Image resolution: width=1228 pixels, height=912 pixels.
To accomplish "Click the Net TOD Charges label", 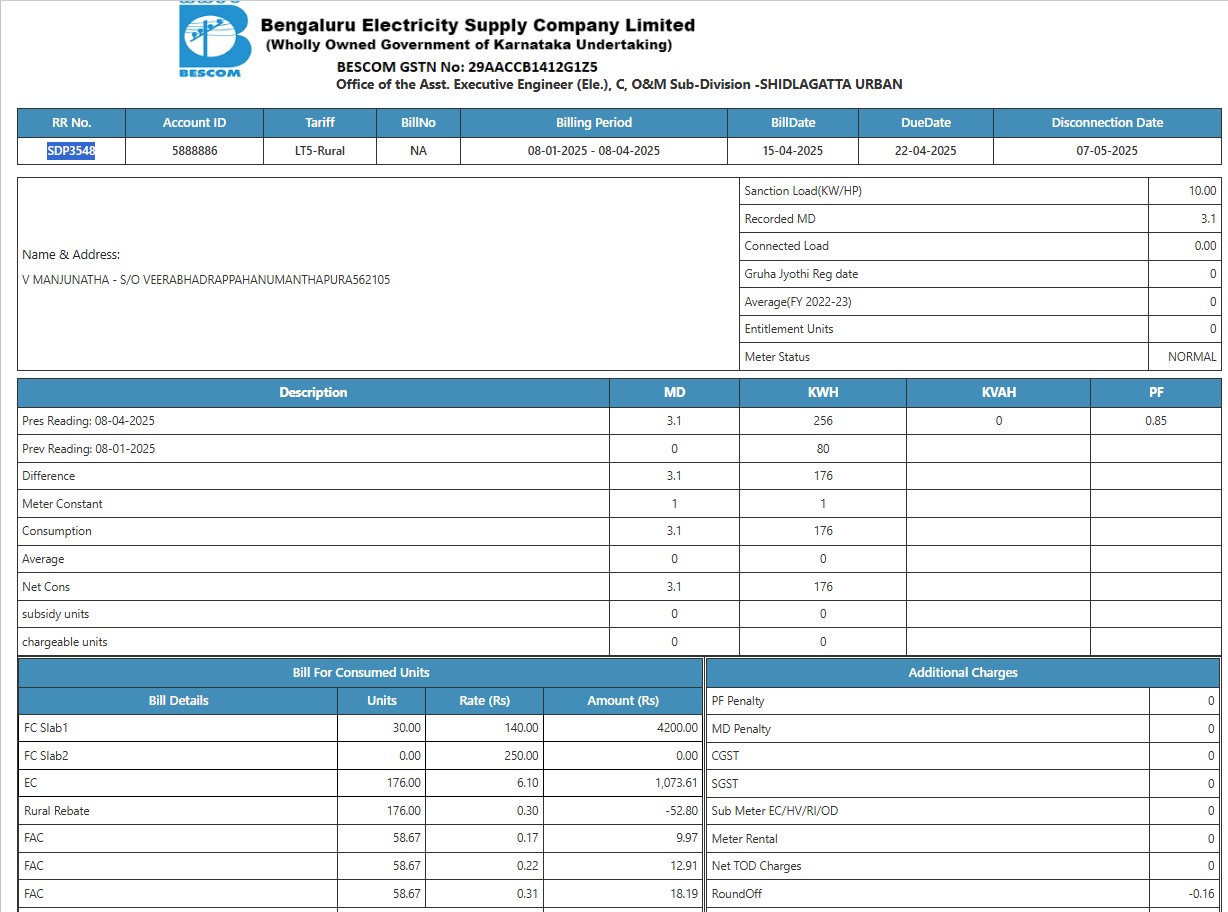I will pos(756,866).
